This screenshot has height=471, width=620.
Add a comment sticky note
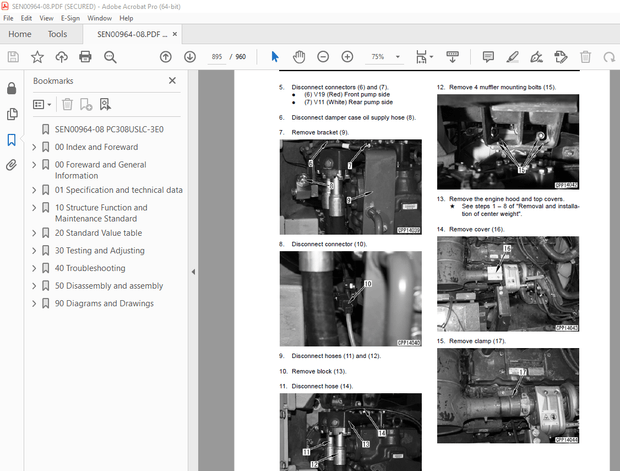coord(488,57)
